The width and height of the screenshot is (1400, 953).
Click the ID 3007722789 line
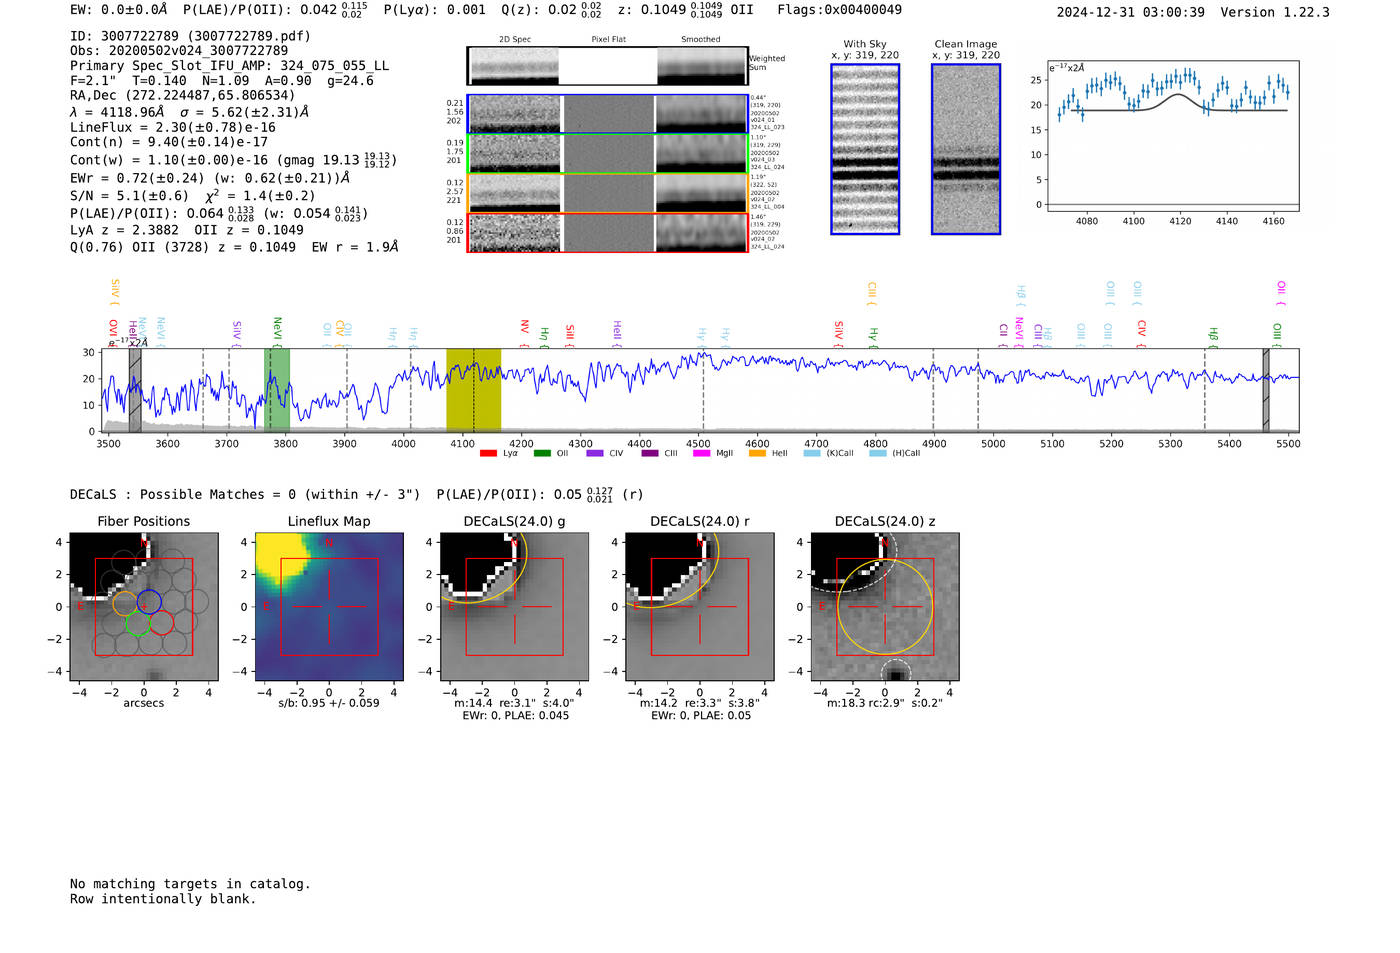(x=190, y=36)
